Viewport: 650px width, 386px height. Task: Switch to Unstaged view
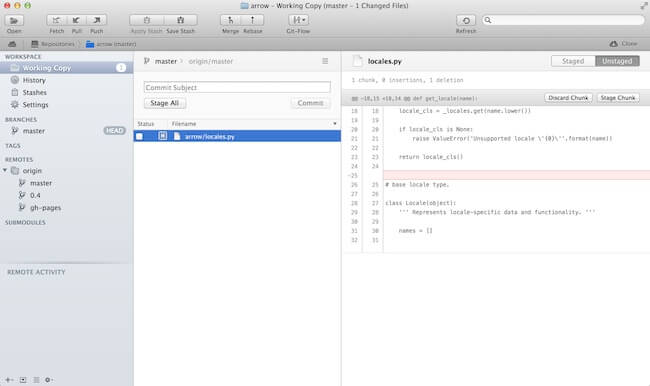pos(617,61)
